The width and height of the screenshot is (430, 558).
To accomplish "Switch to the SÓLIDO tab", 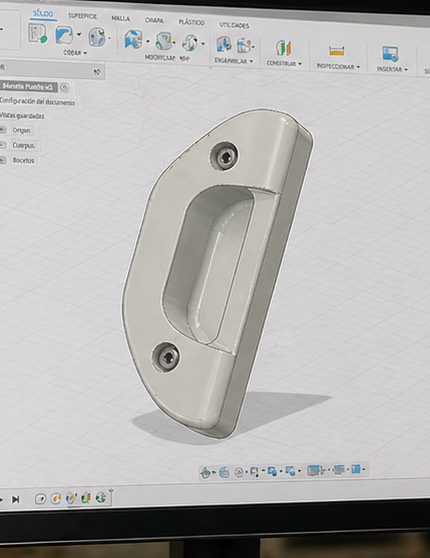I will (43, 14).
